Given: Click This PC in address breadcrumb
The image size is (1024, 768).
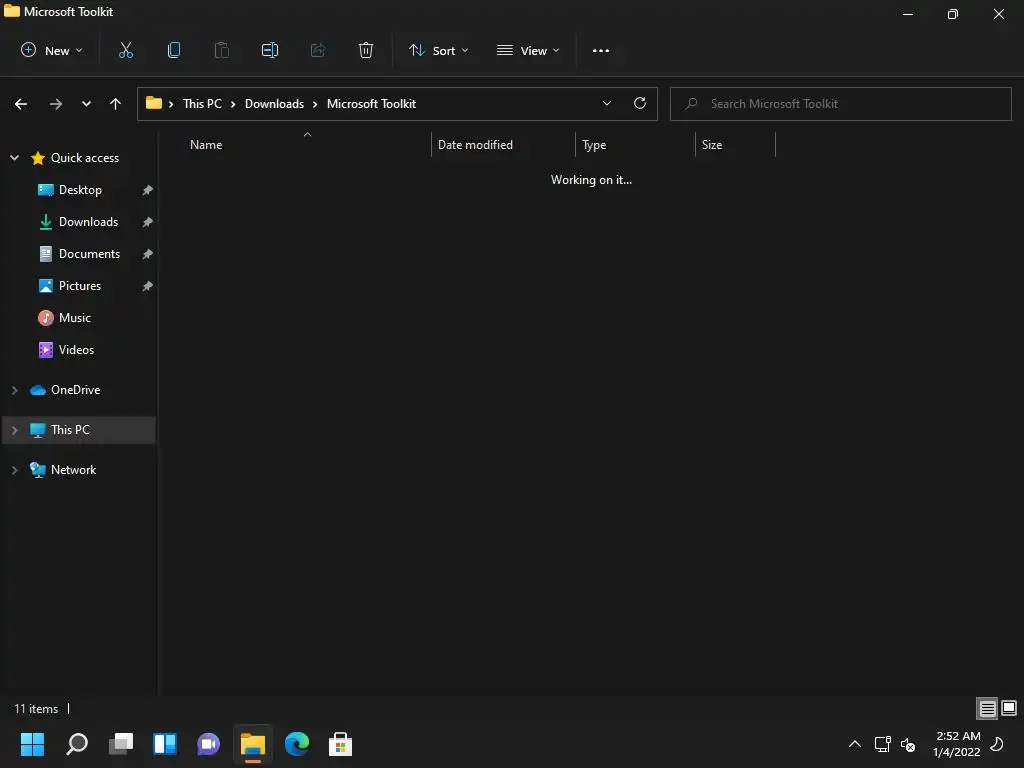Looking at the screenshot, I should pyautogui.click(x=202, y=104).
